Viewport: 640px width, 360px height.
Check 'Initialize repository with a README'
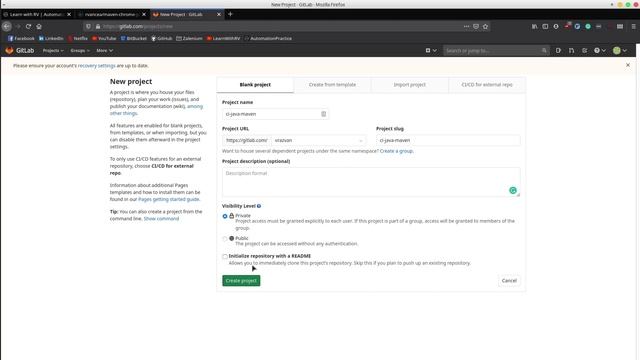click(x=225, y=257)
